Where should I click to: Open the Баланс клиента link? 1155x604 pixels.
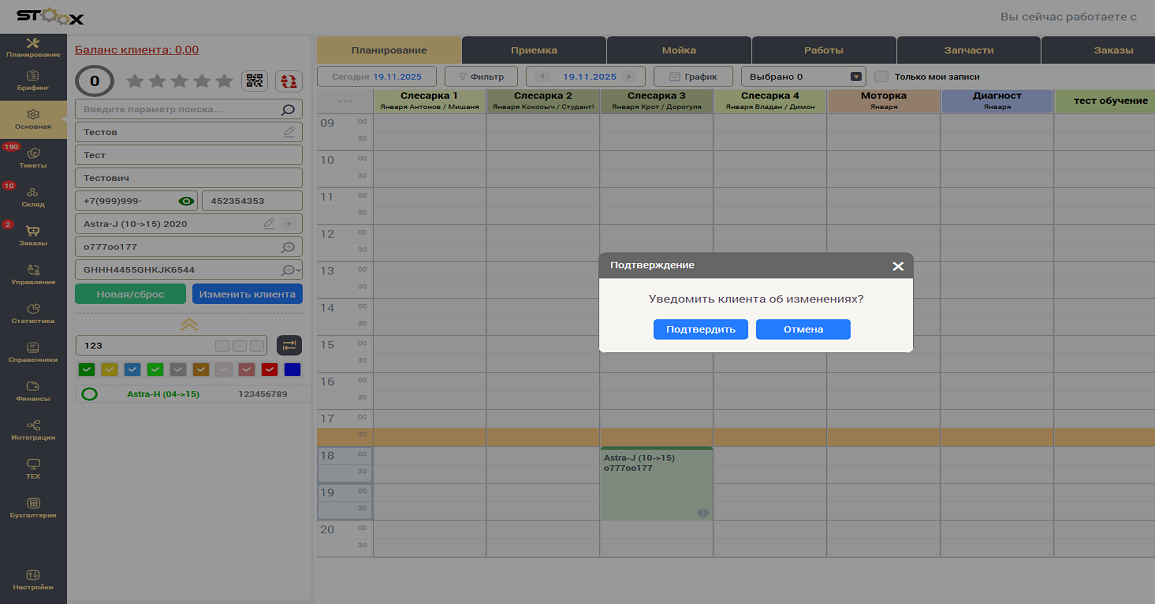[x=137, y=50]
